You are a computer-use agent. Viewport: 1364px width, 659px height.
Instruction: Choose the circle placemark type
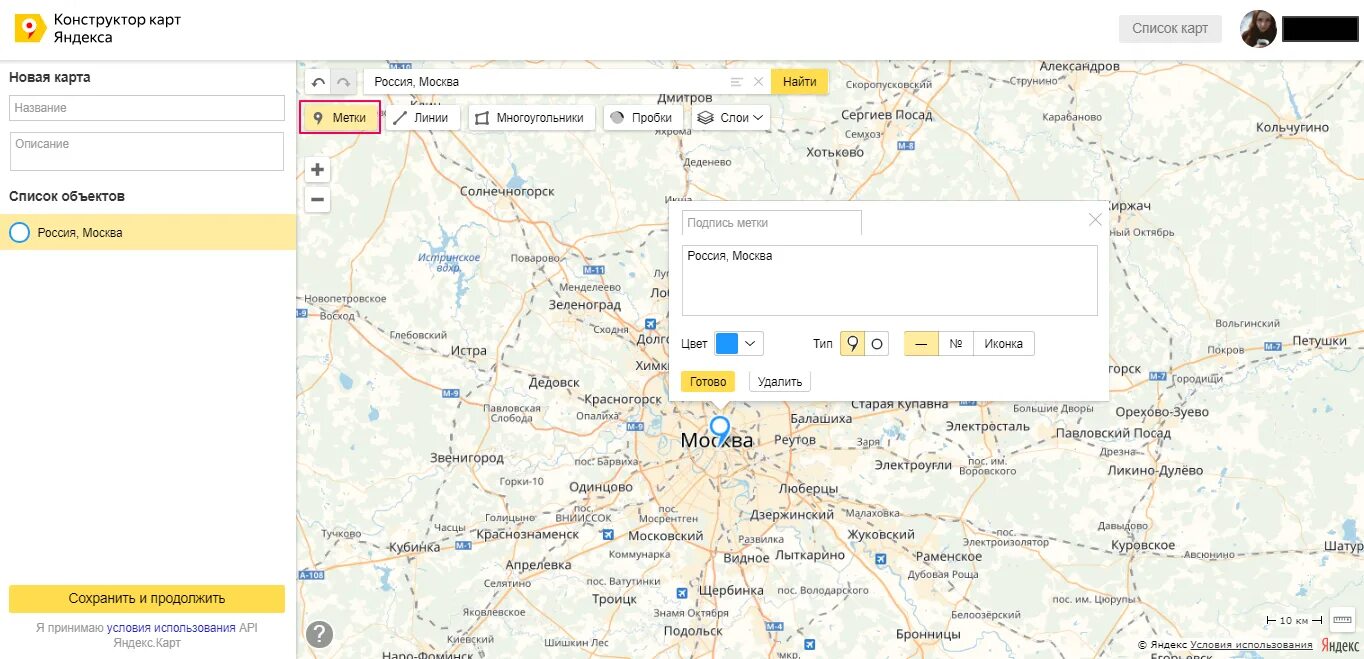tap(876, 344)
